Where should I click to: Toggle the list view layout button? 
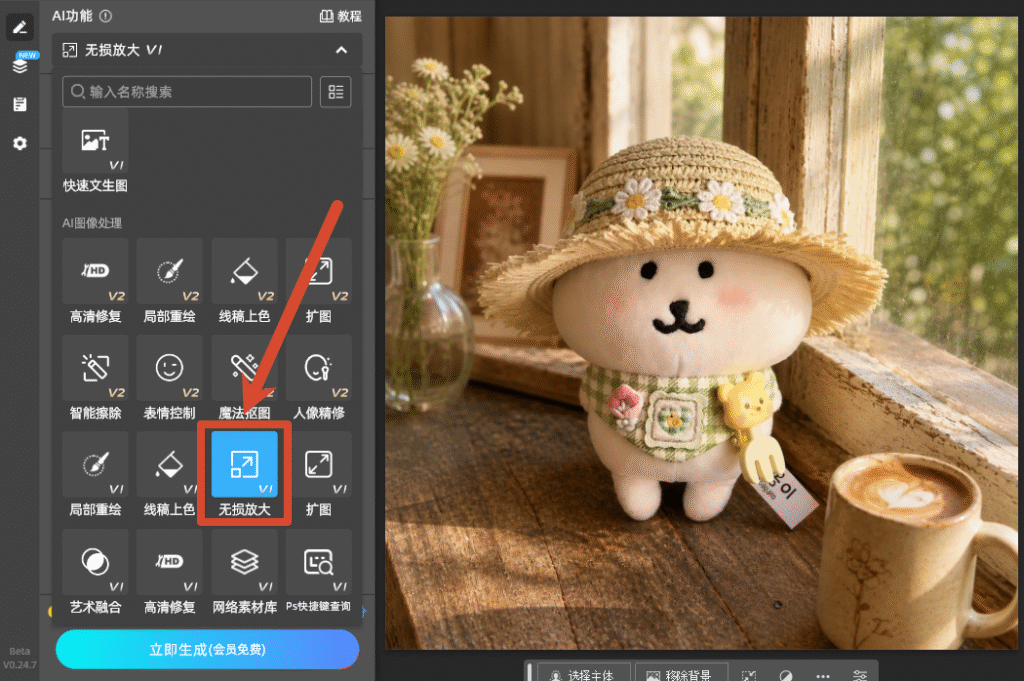coord(336,91)
